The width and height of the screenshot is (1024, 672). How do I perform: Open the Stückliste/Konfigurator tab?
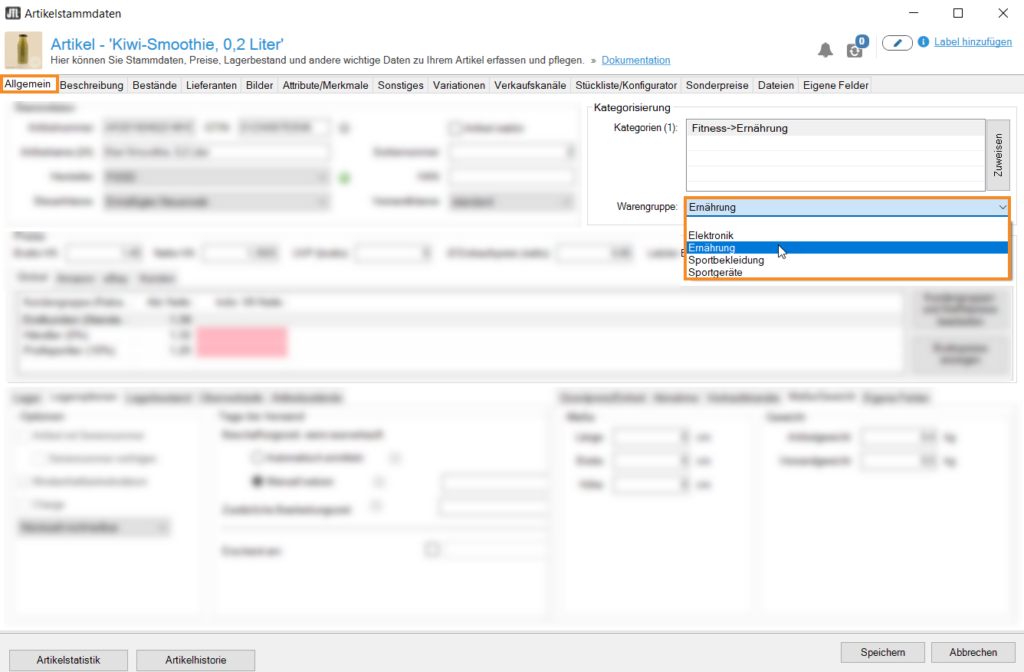[627, 86]
